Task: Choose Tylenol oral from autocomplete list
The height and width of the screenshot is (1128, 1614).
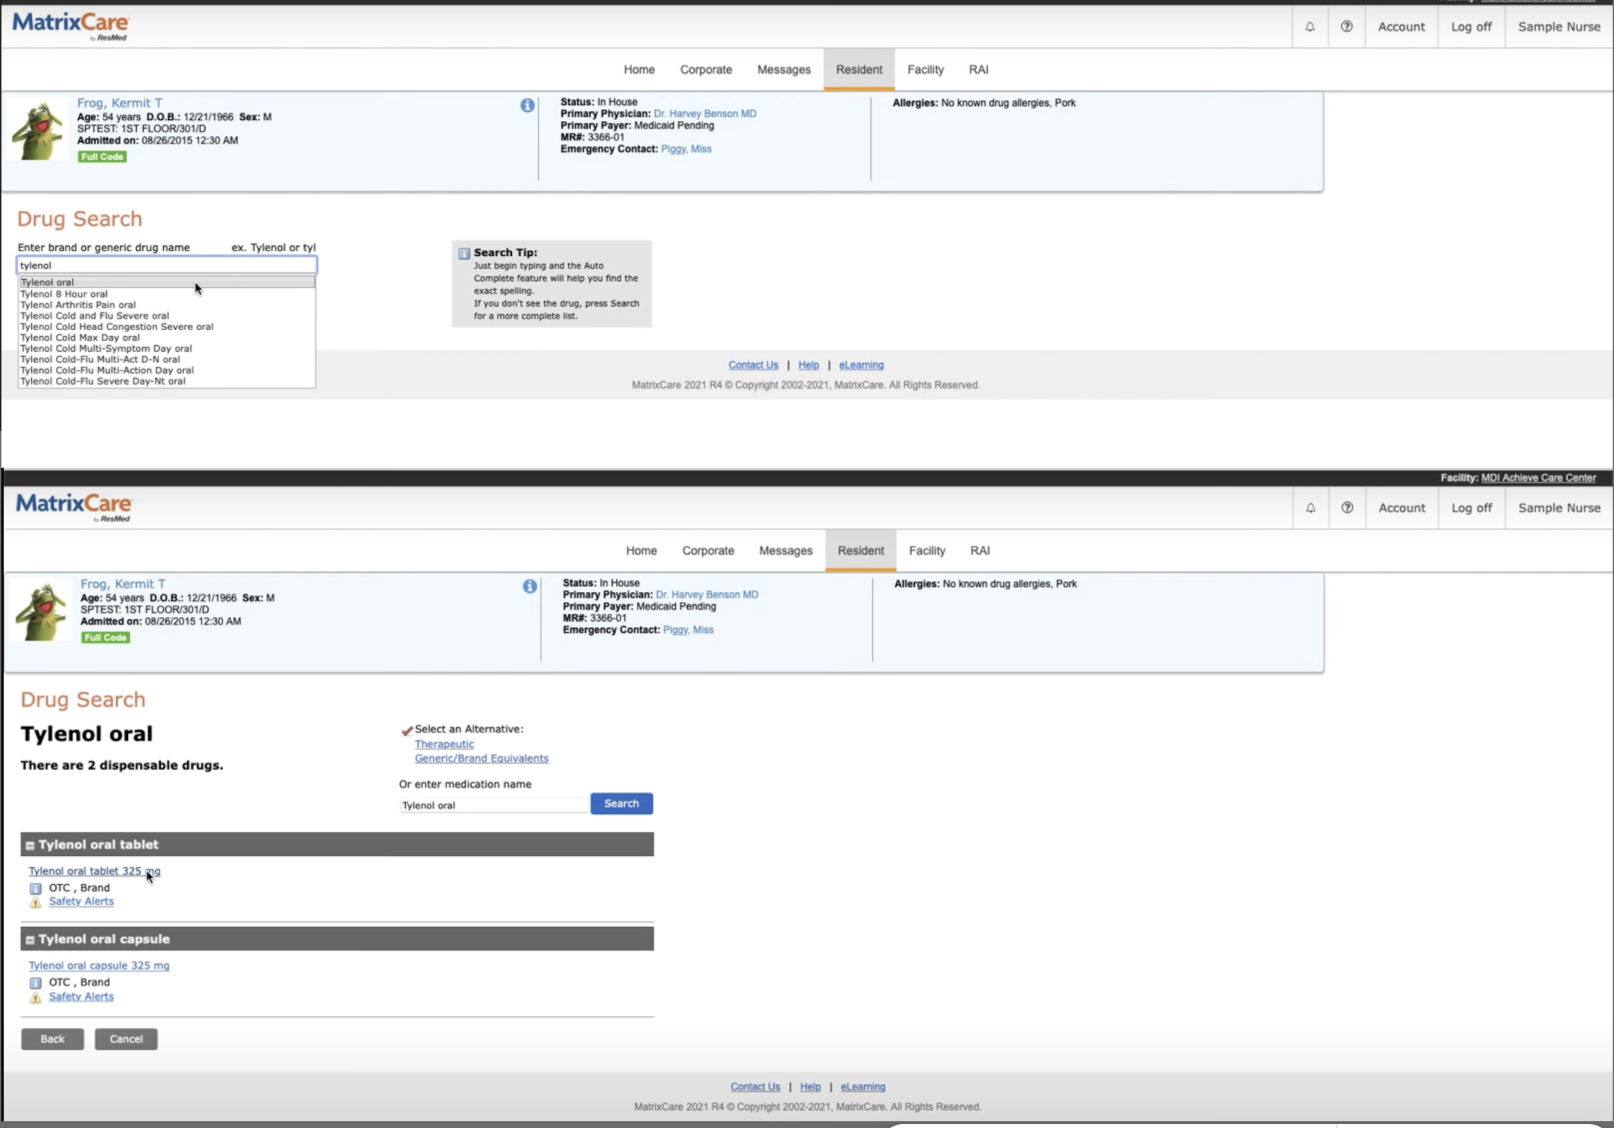Action: 167,282
